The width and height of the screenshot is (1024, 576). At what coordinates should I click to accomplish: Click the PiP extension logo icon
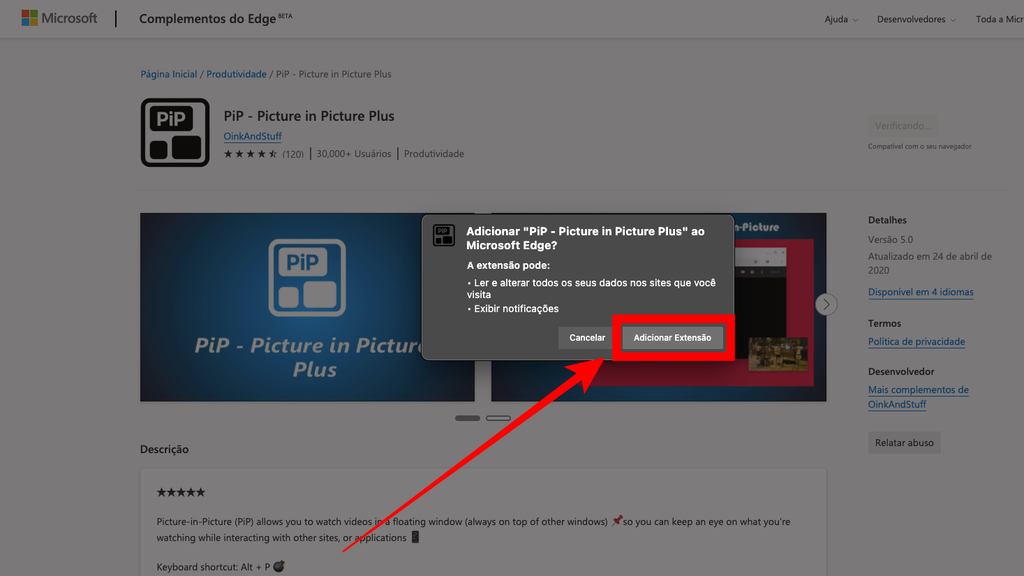175,133
